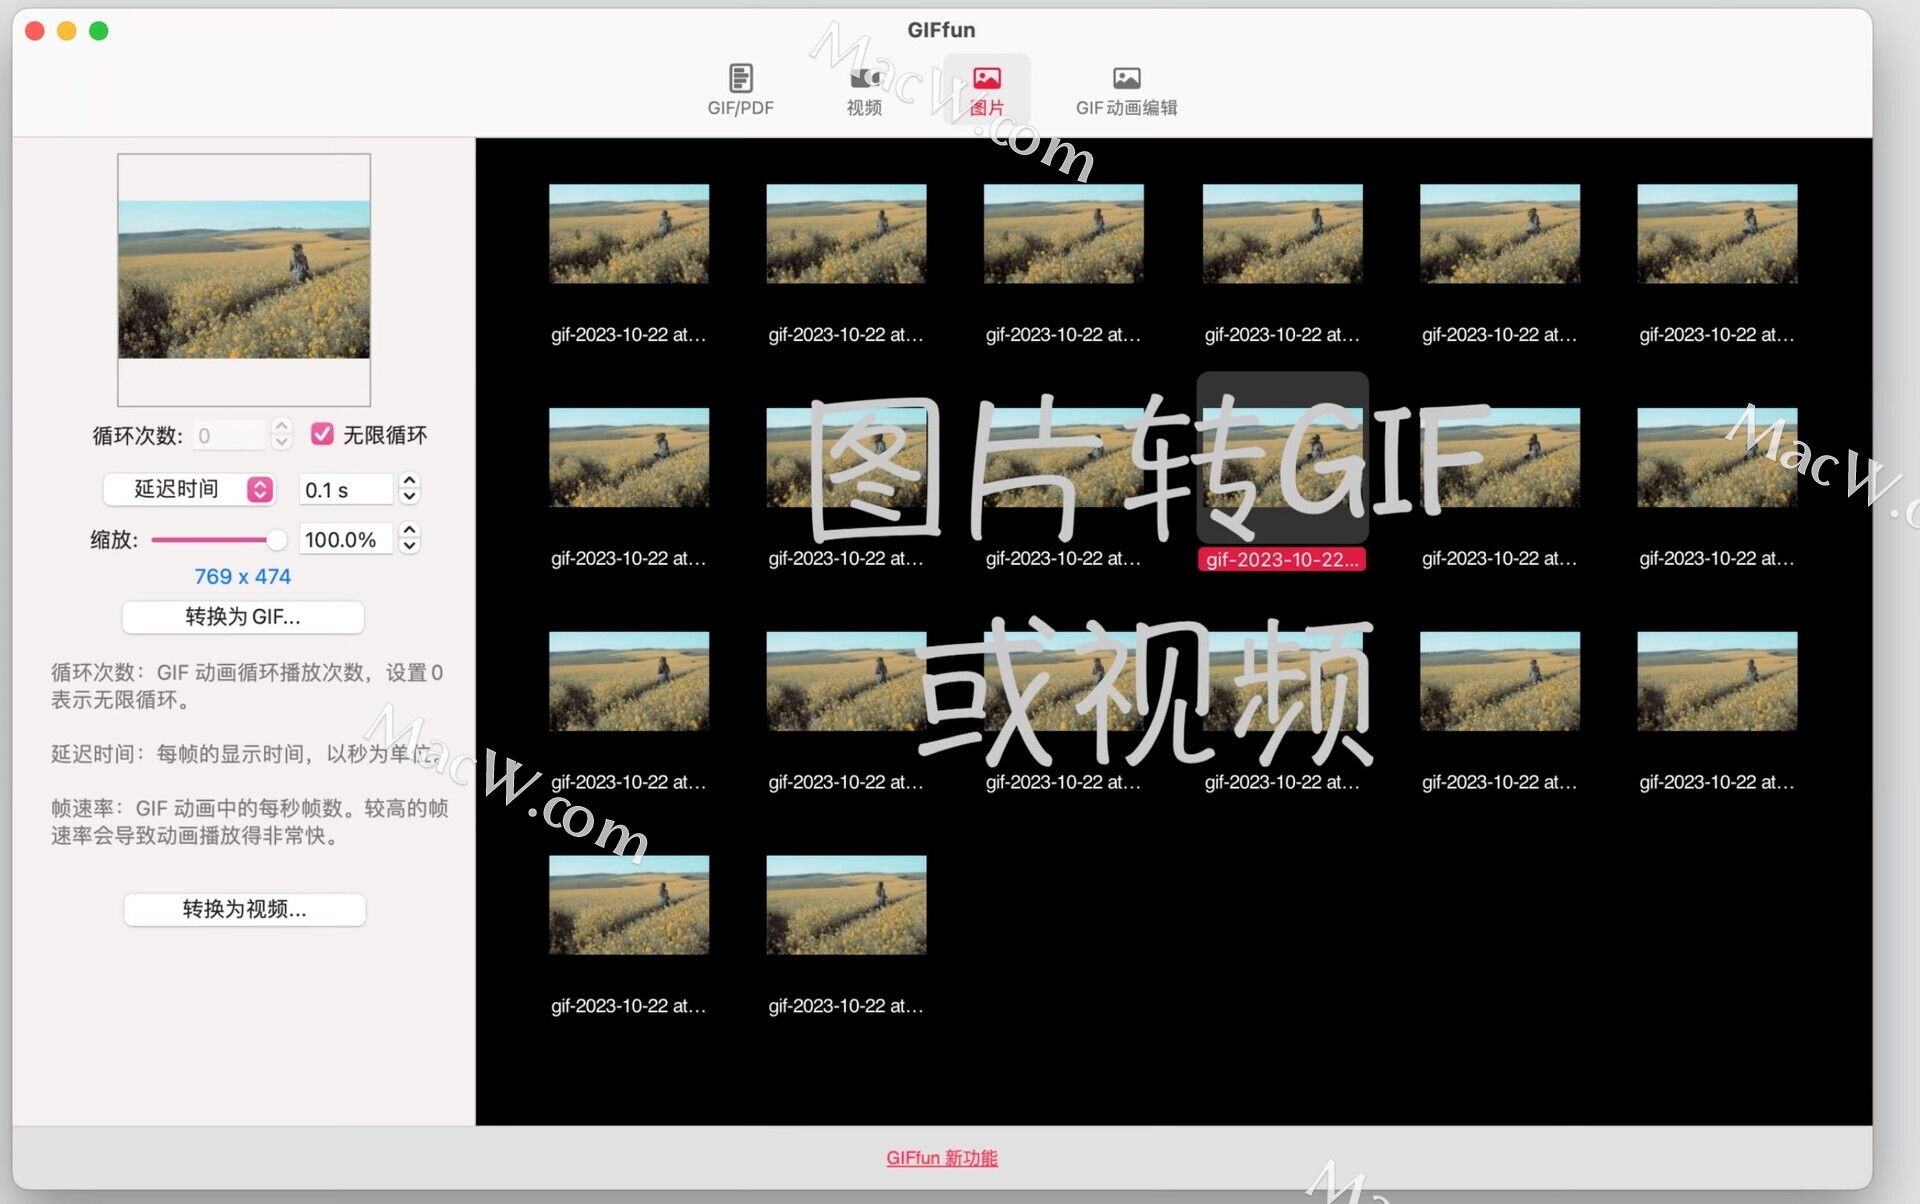
Task: Click the 循环次数 input field
Action: pyautogui.click(x=229, y=435)
